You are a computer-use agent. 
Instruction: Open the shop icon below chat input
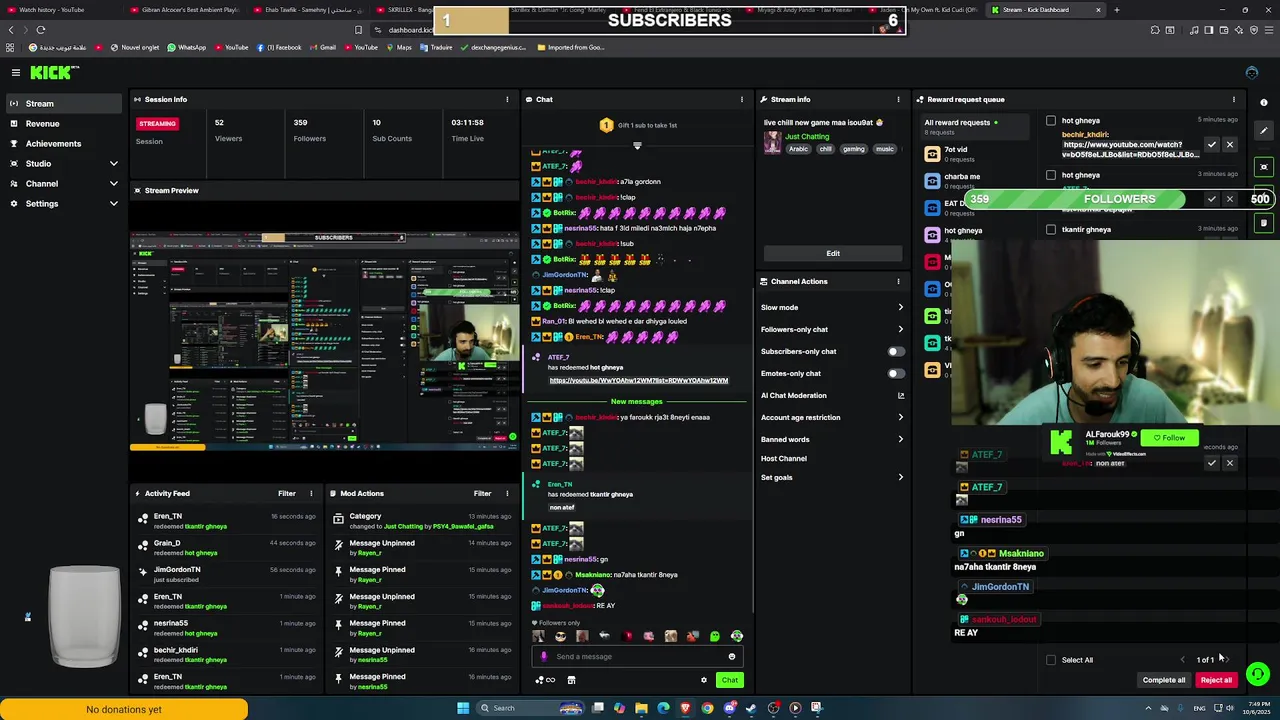571,680
